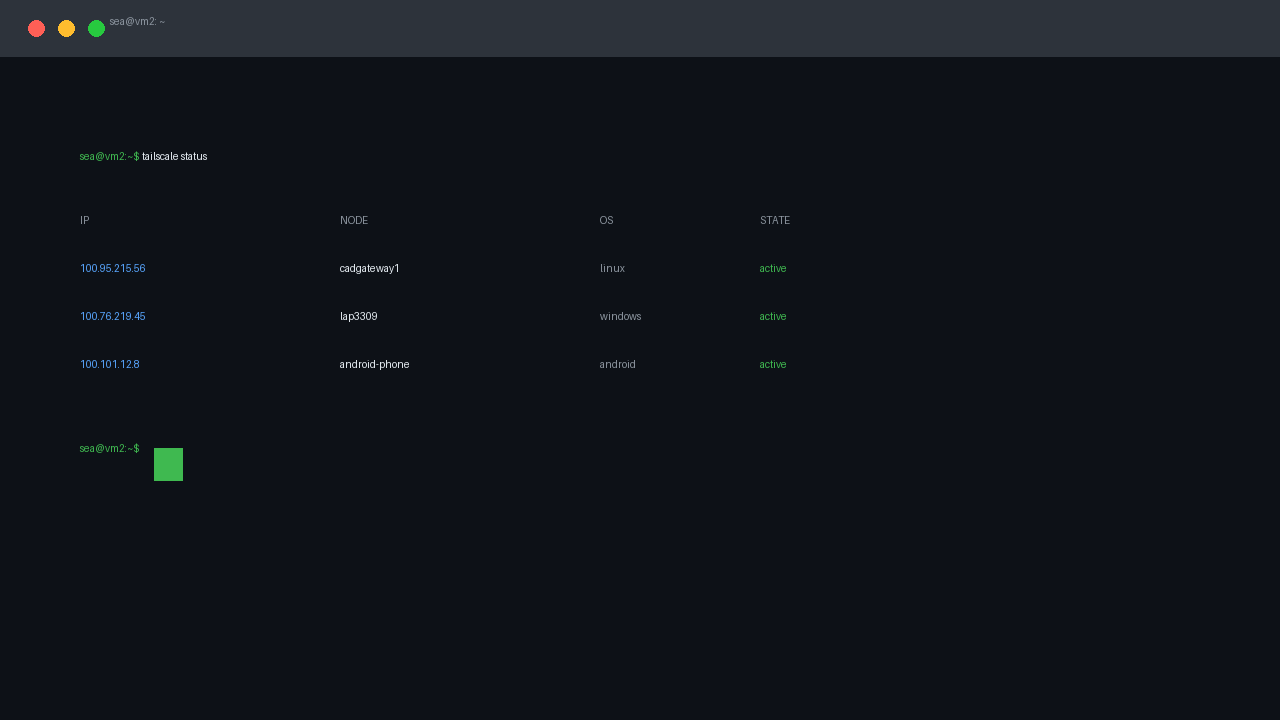
Task: Click the green maximize window button
Action: [x=96, y=28]
